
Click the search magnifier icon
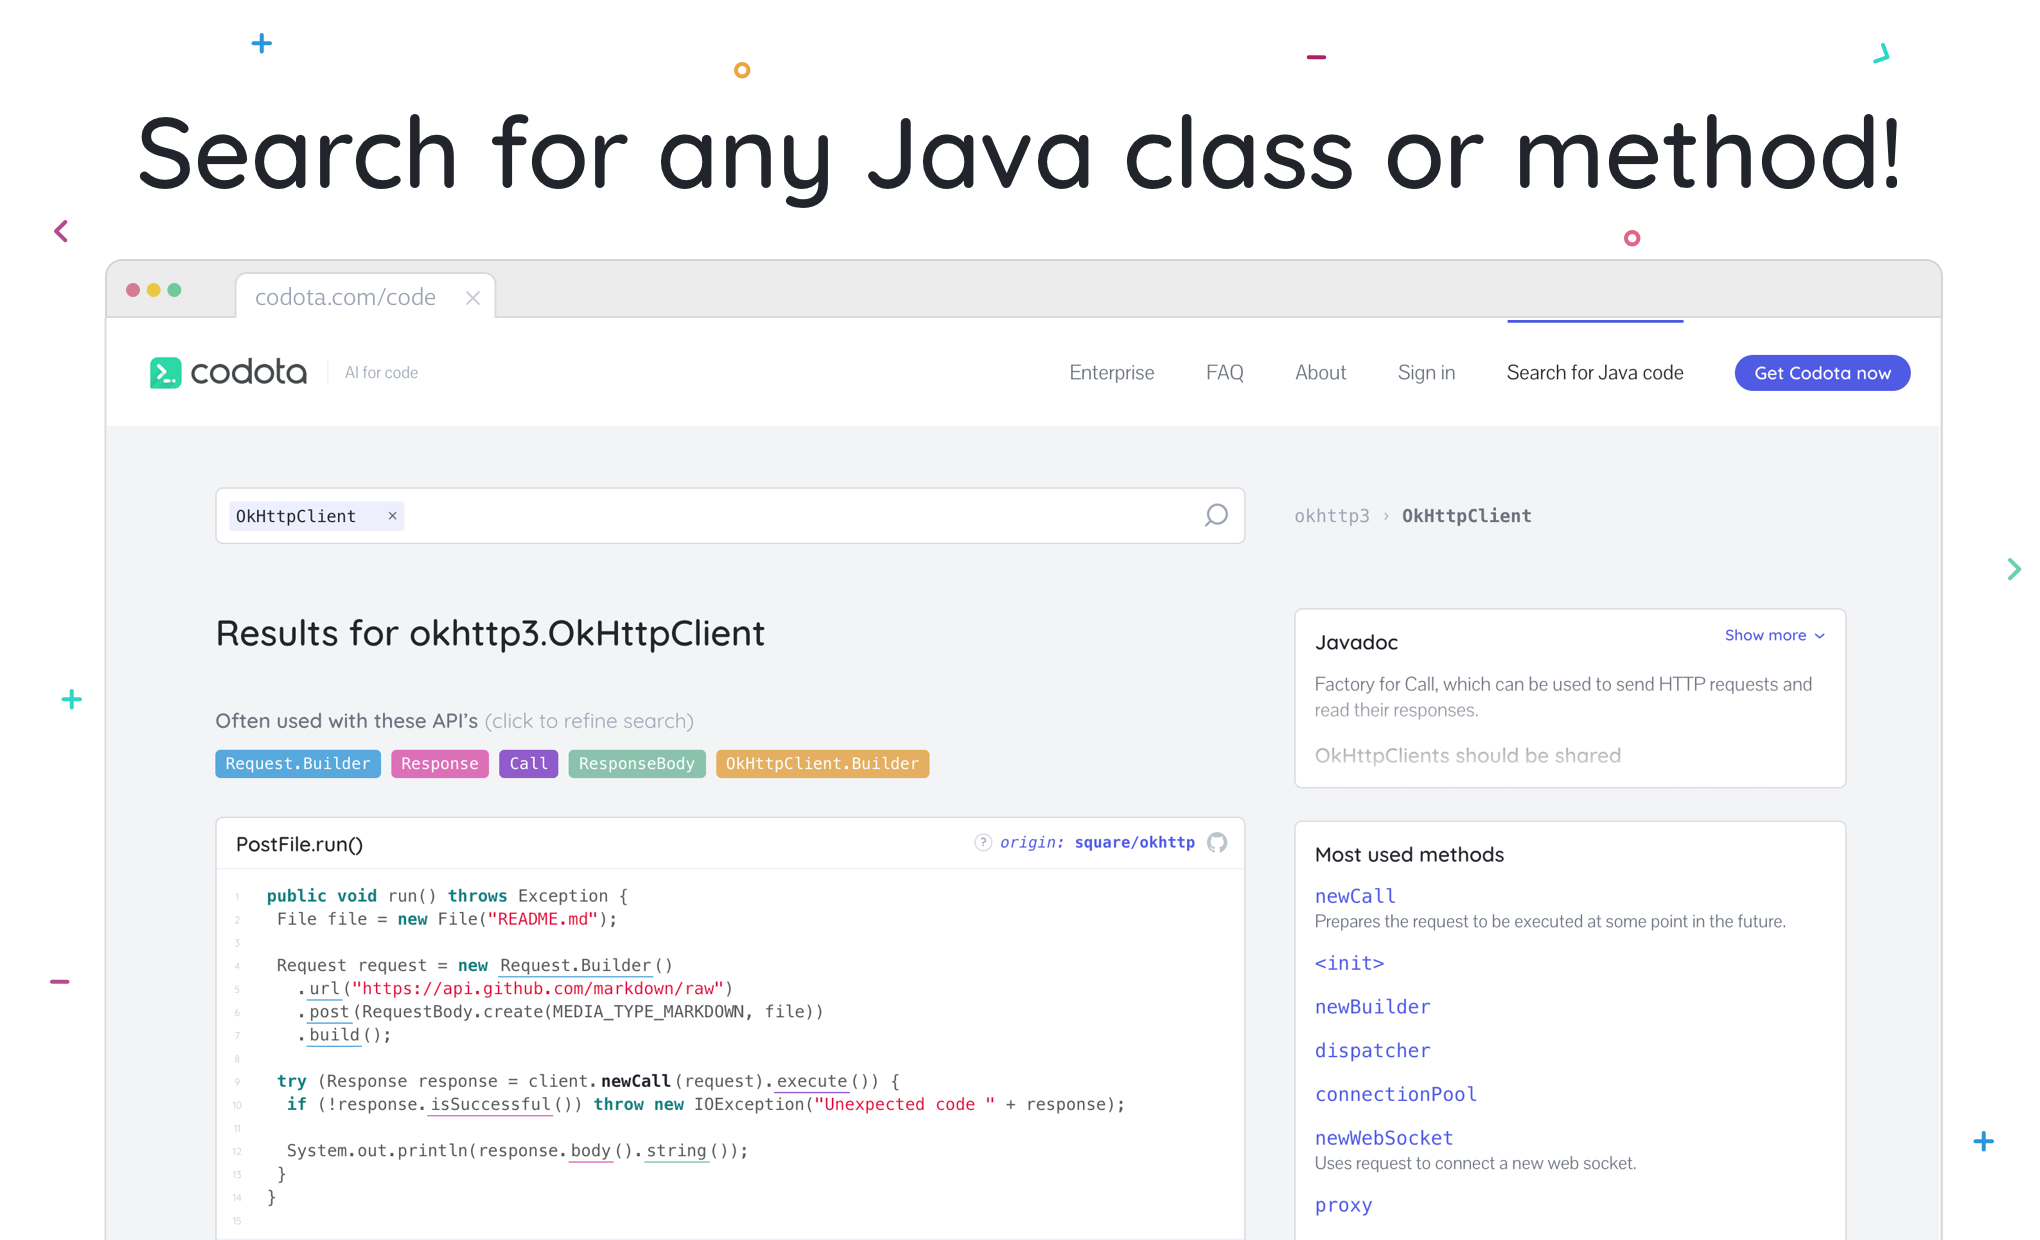click(1216, 515)
